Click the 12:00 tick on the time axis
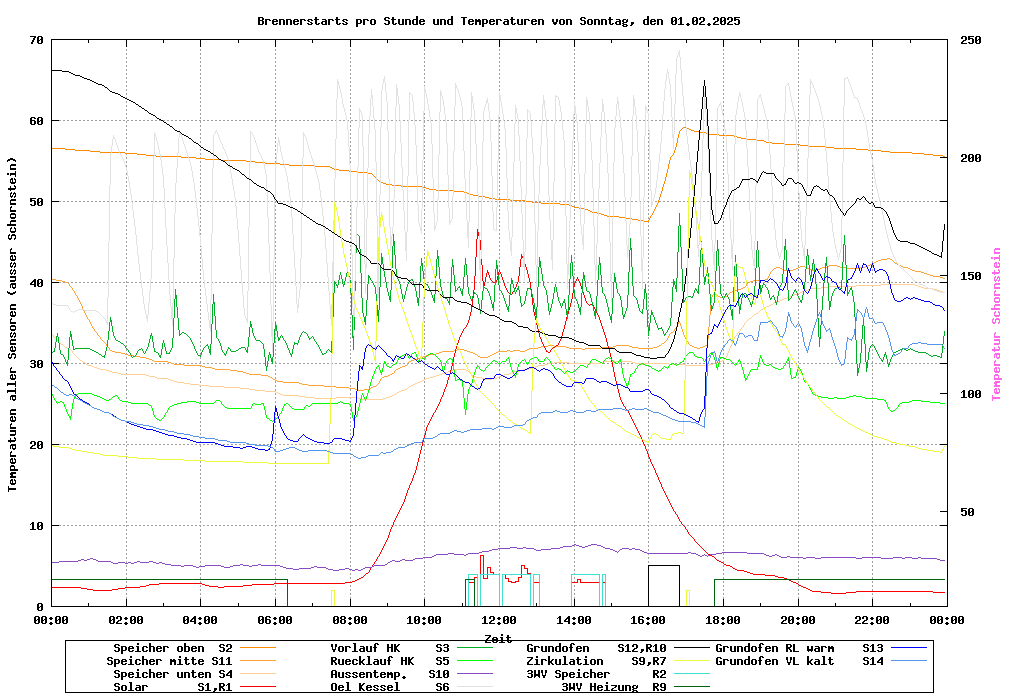The width and height of the screenshot is (1024, 700). [x=499, y=620]
